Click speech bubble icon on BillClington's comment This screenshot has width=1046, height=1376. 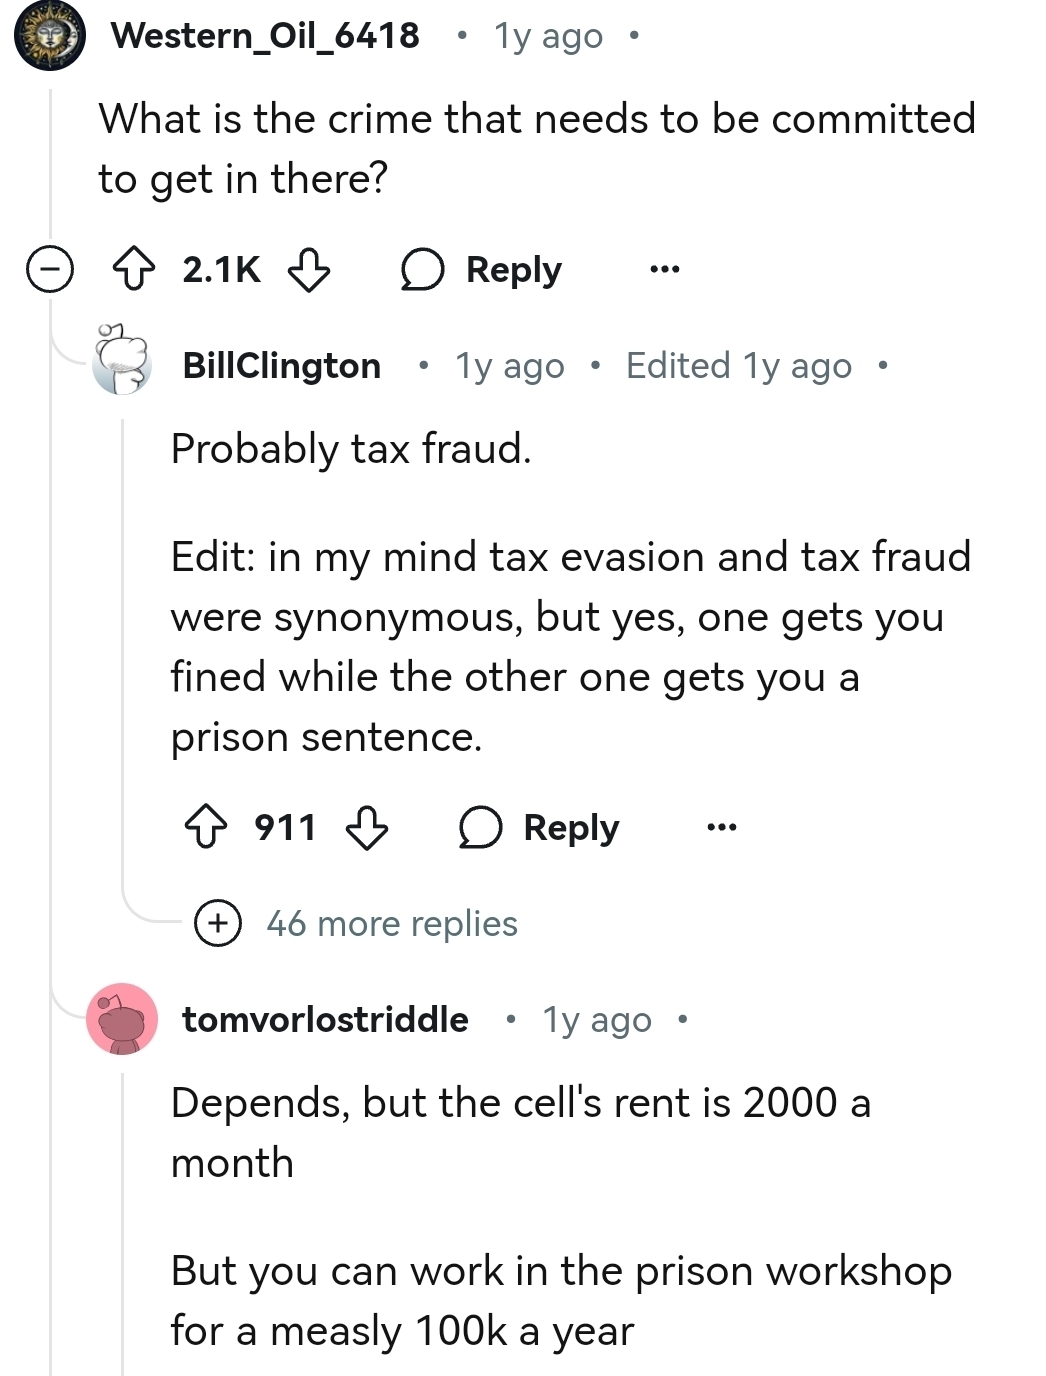(x=480, y=828)
